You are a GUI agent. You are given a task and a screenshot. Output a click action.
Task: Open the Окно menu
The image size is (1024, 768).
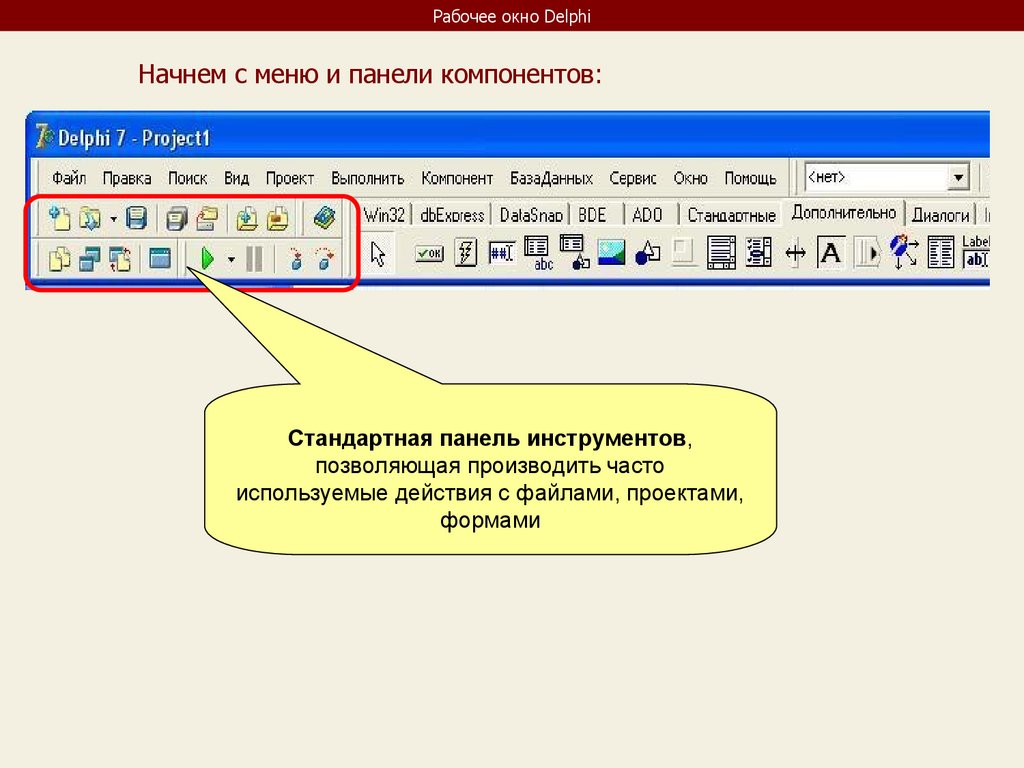(690, 178)
